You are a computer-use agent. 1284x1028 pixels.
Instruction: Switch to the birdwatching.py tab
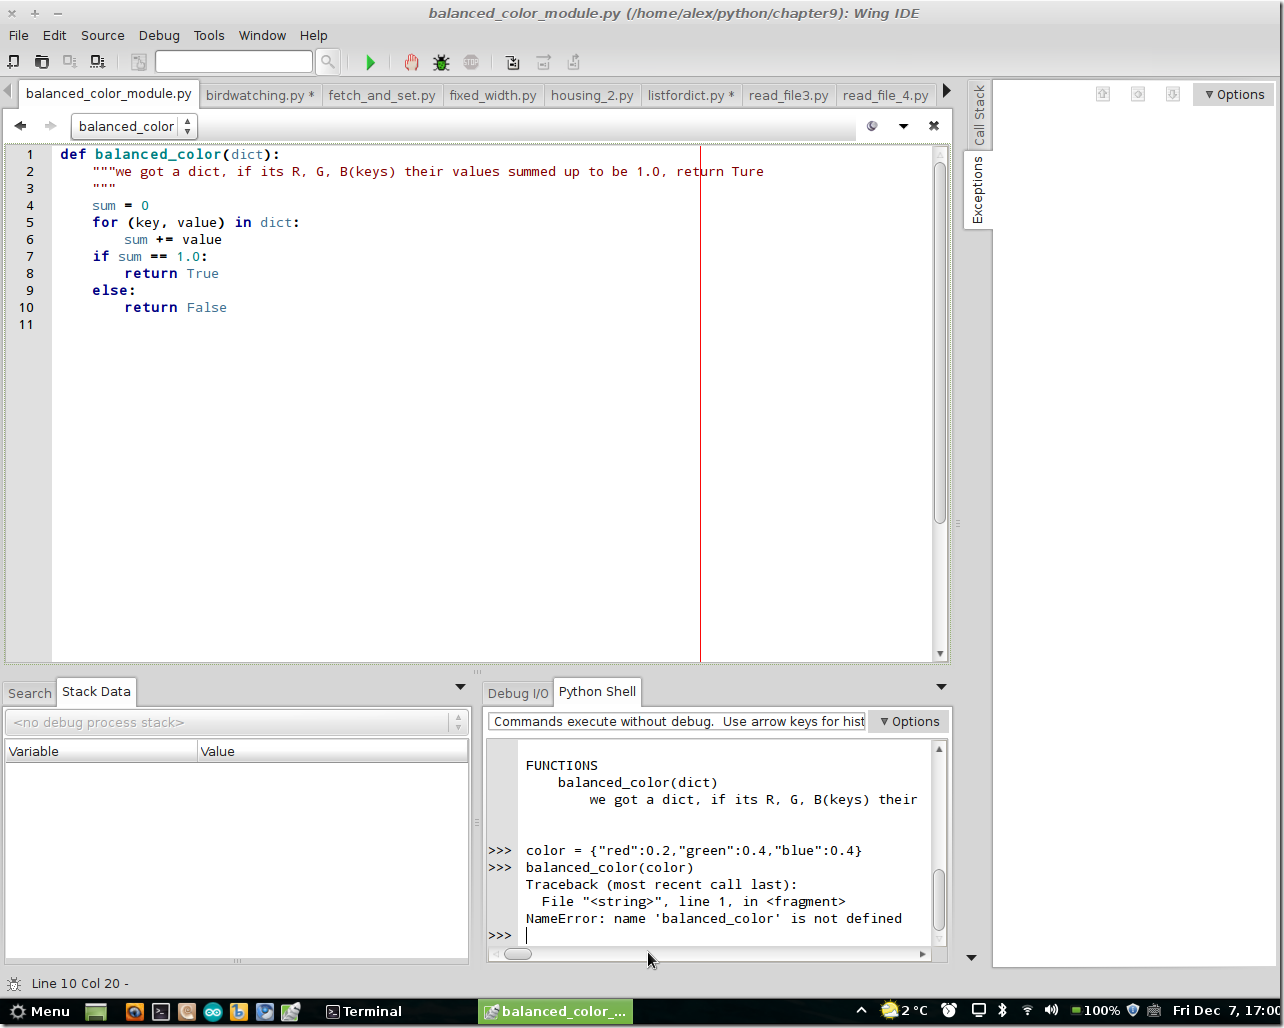click(259, 95)
